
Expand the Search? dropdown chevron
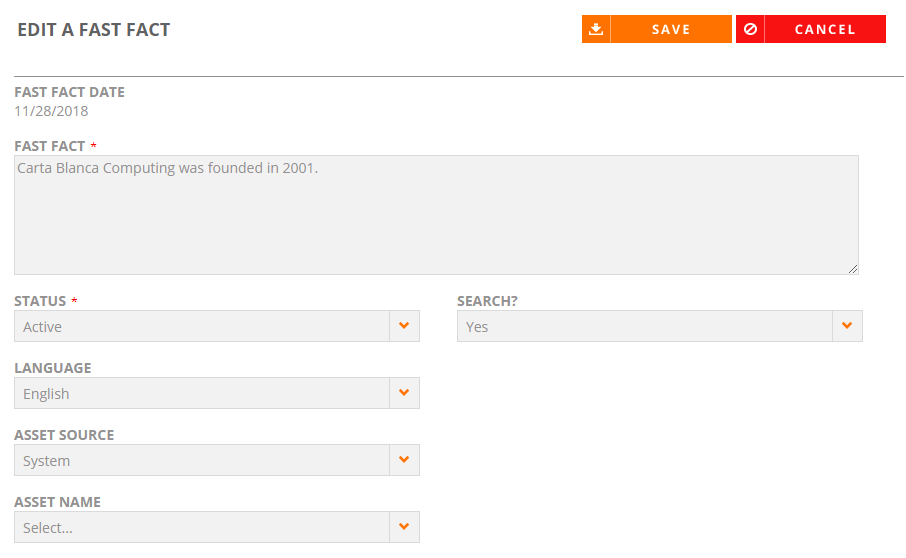(847, 326)
